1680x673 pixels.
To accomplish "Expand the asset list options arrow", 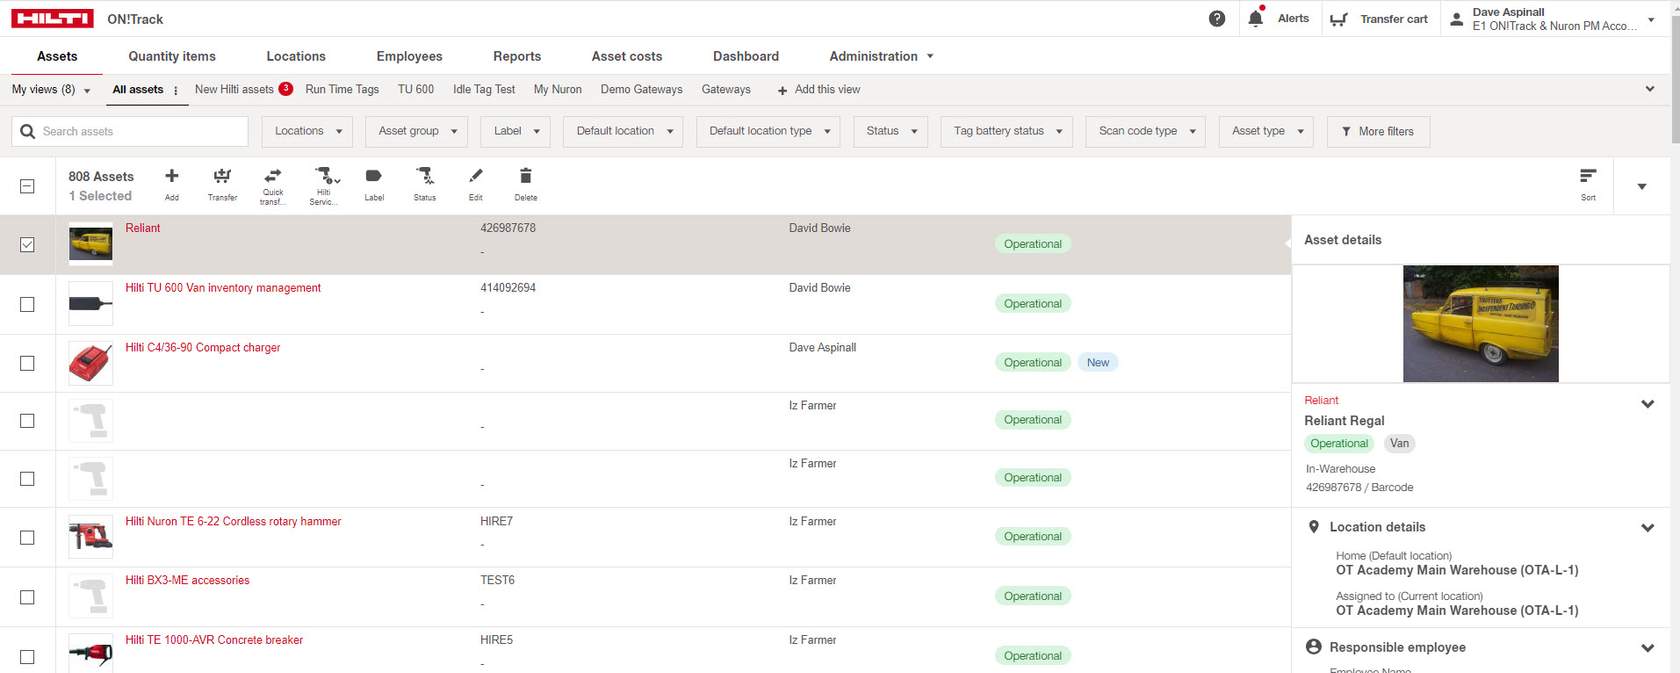I will click(x=1641, y=186).
